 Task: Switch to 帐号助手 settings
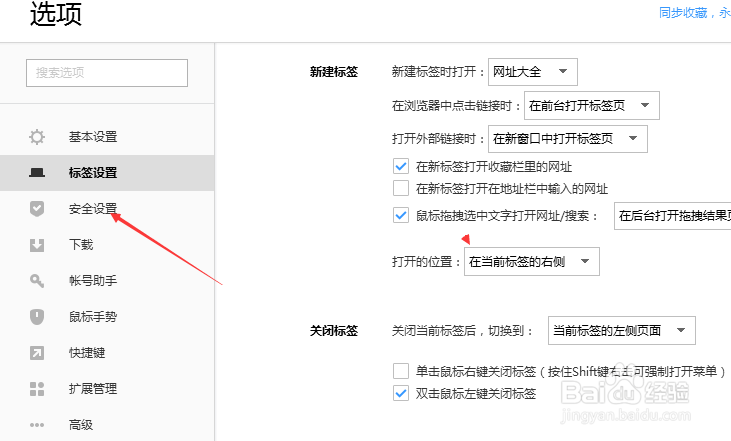tap(107, 281)
